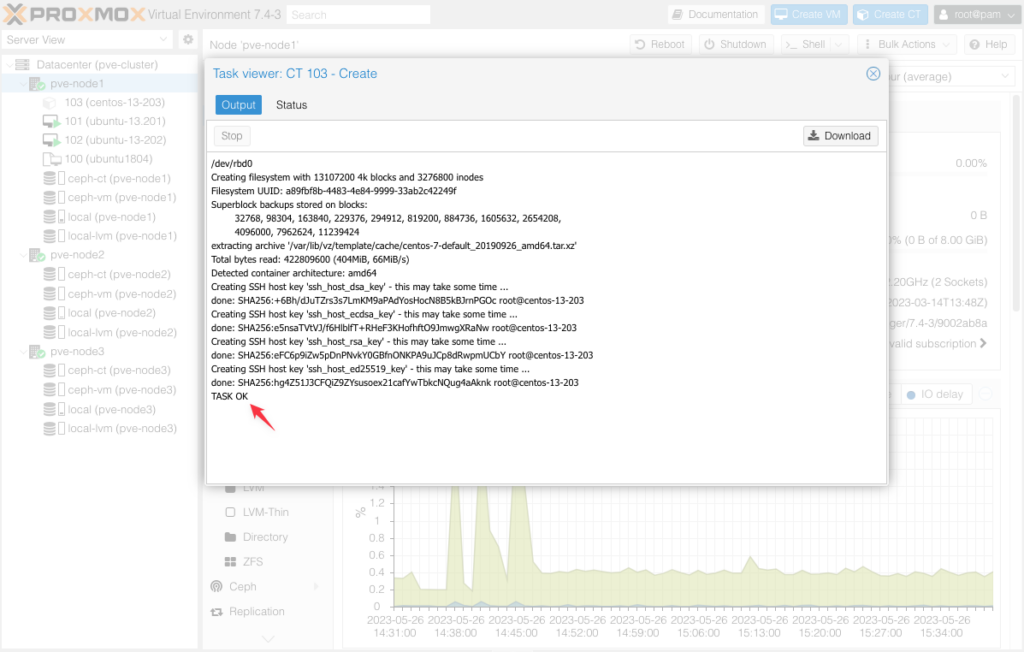Open the Server View dropdown
Viewport: 1024px width, 652px height.
point(87,40)
